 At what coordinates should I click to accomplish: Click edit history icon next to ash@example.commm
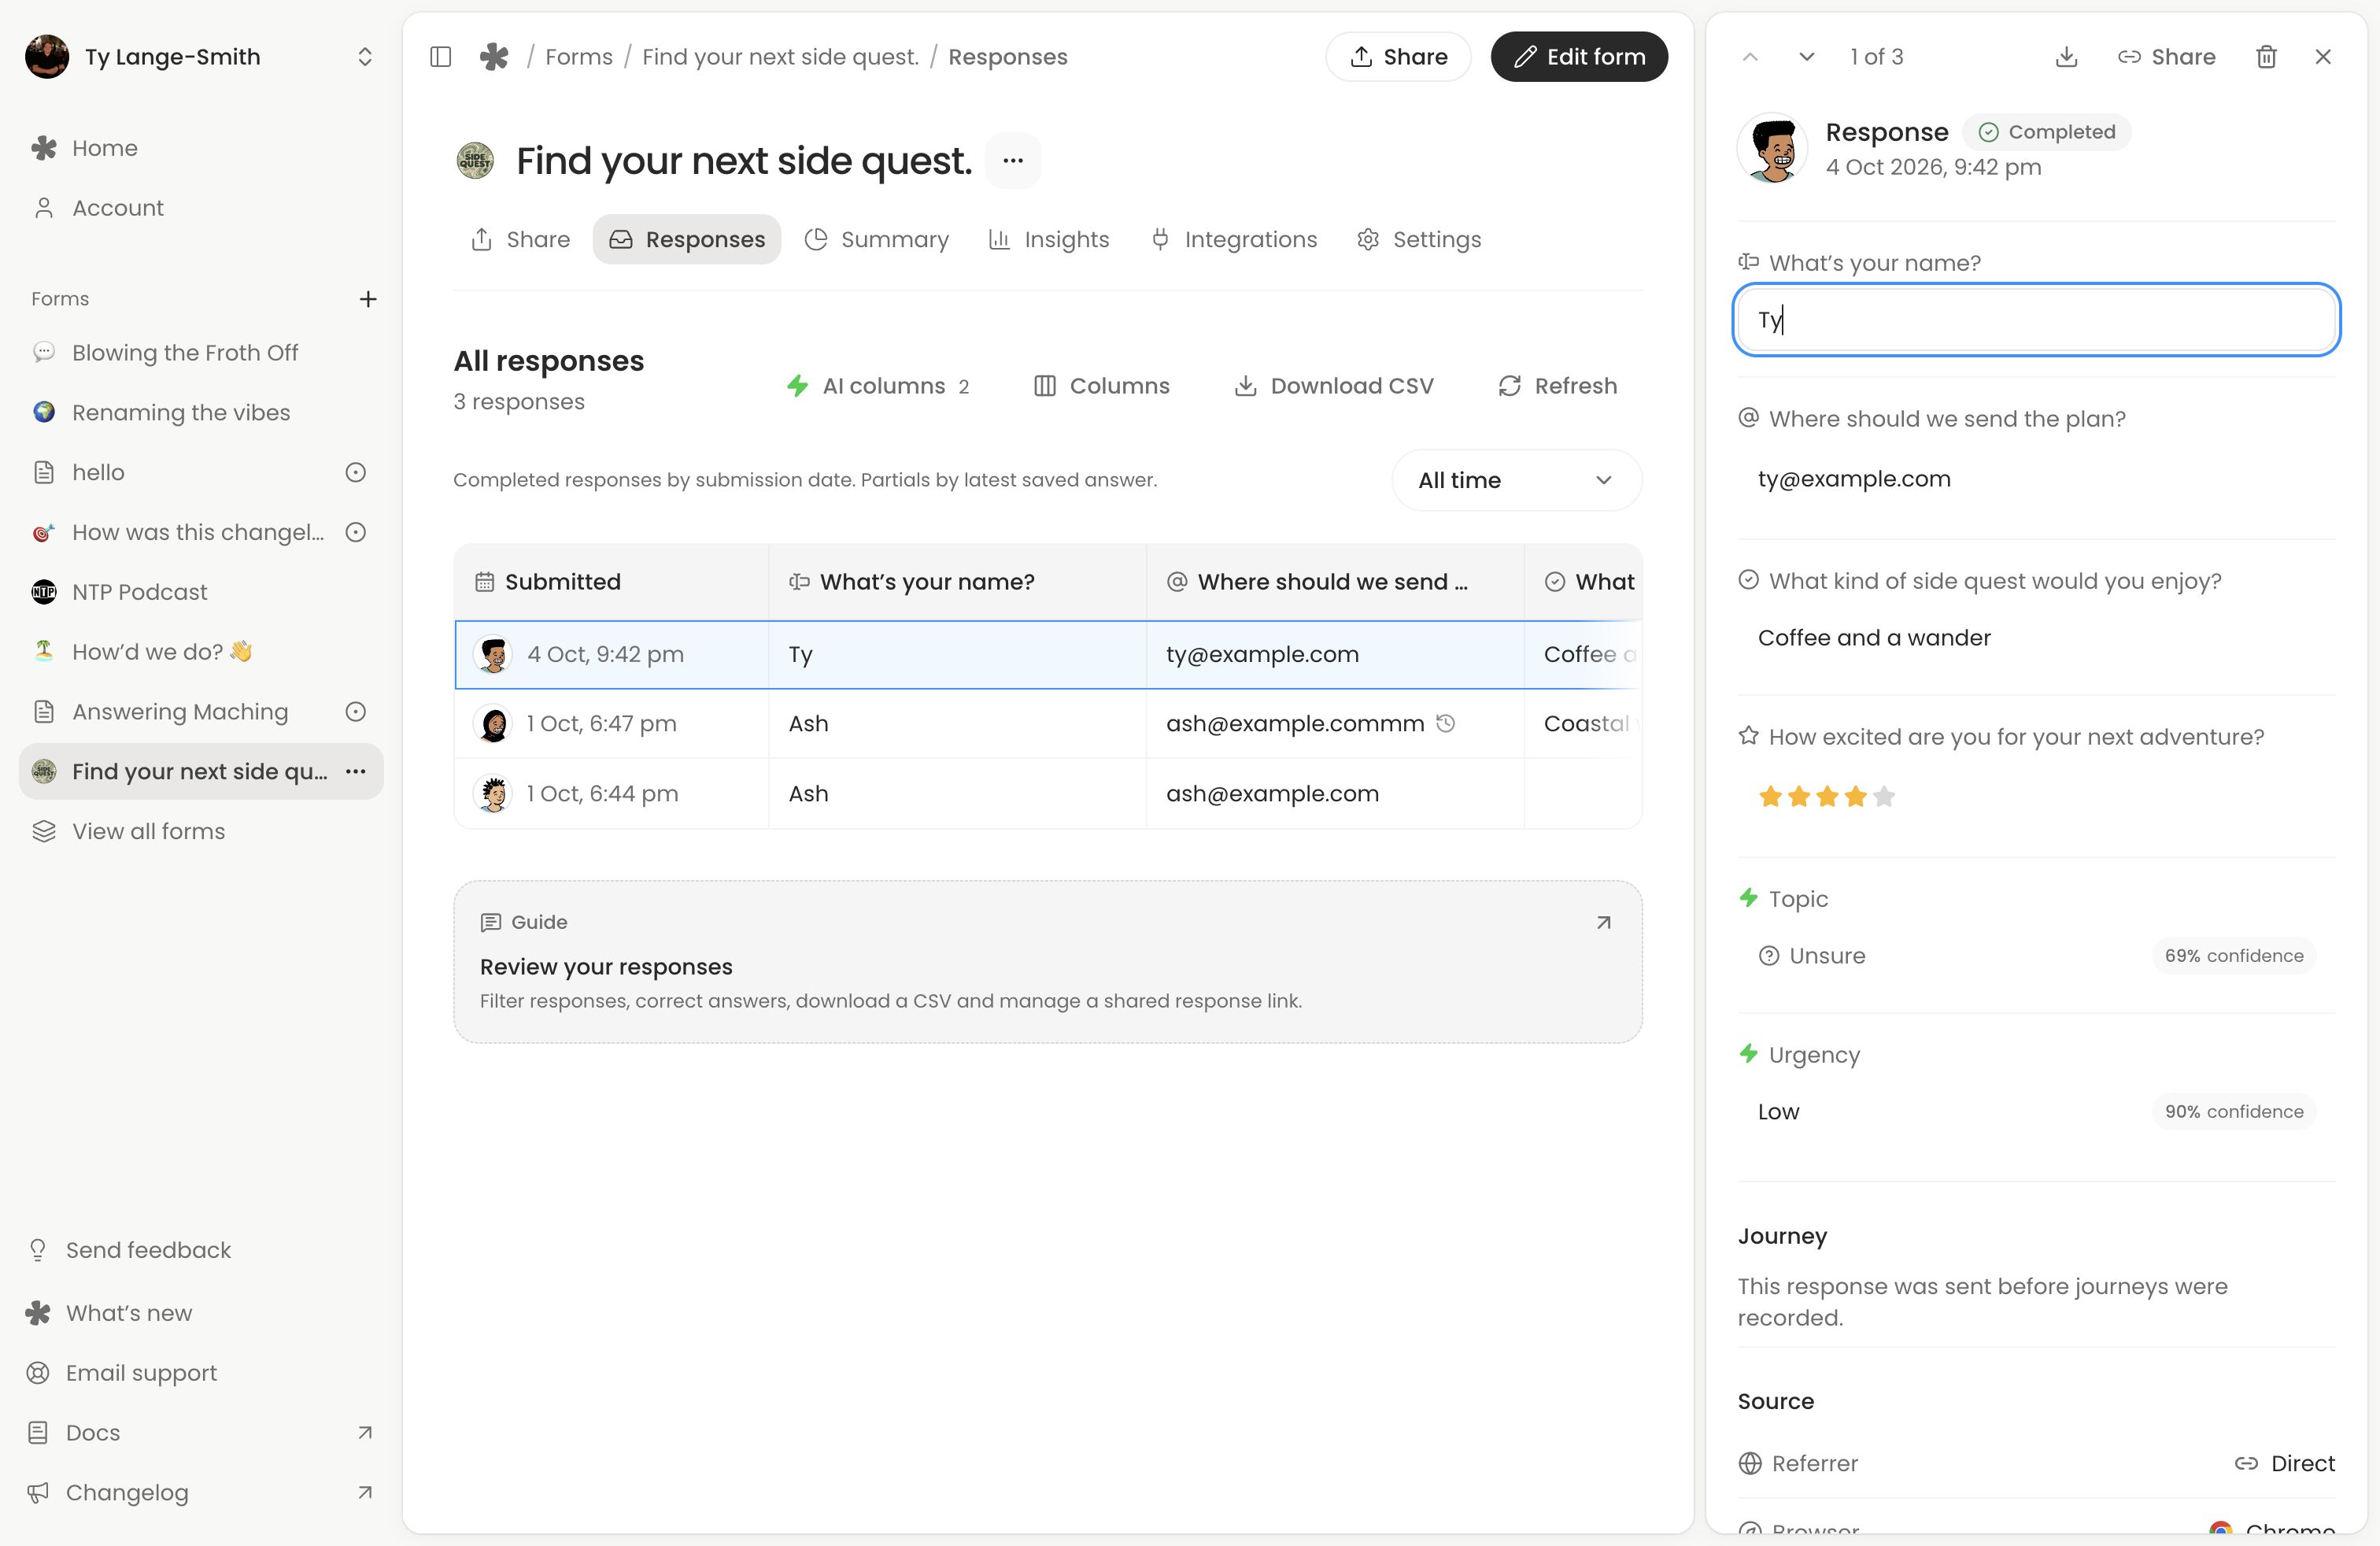1445,723
